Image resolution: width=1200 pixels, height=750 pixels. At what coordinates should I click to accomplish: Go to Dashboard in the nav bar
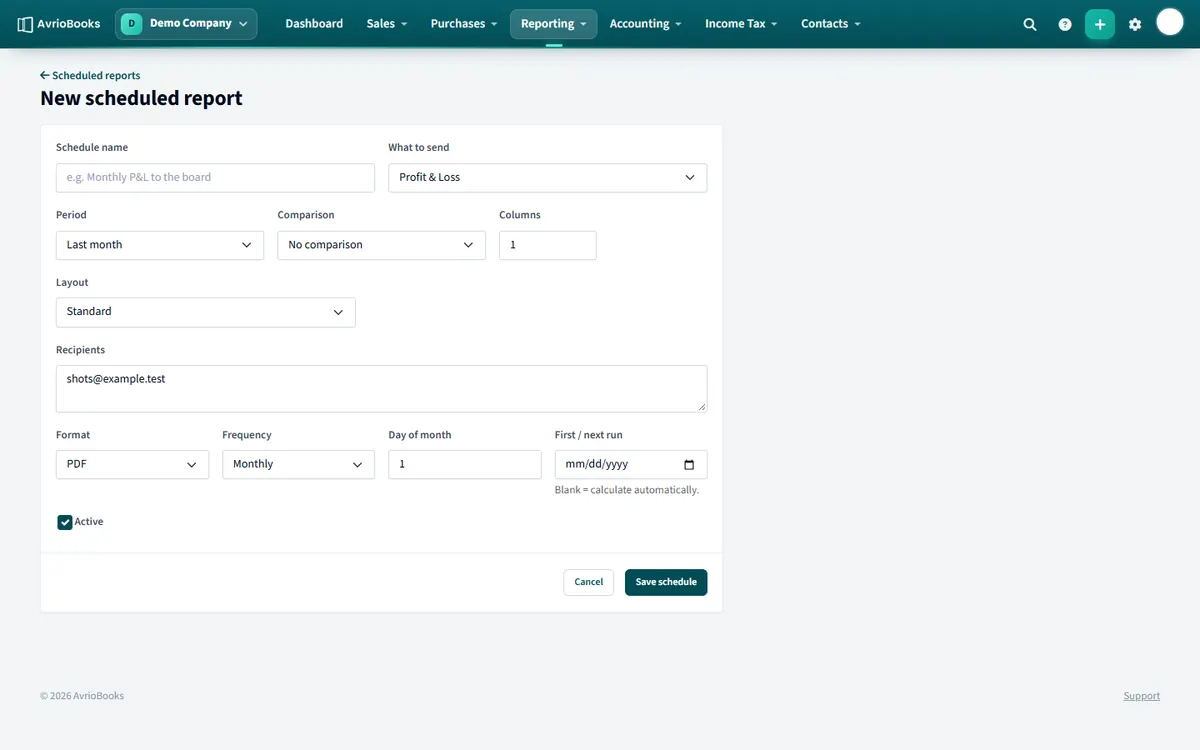314,24
